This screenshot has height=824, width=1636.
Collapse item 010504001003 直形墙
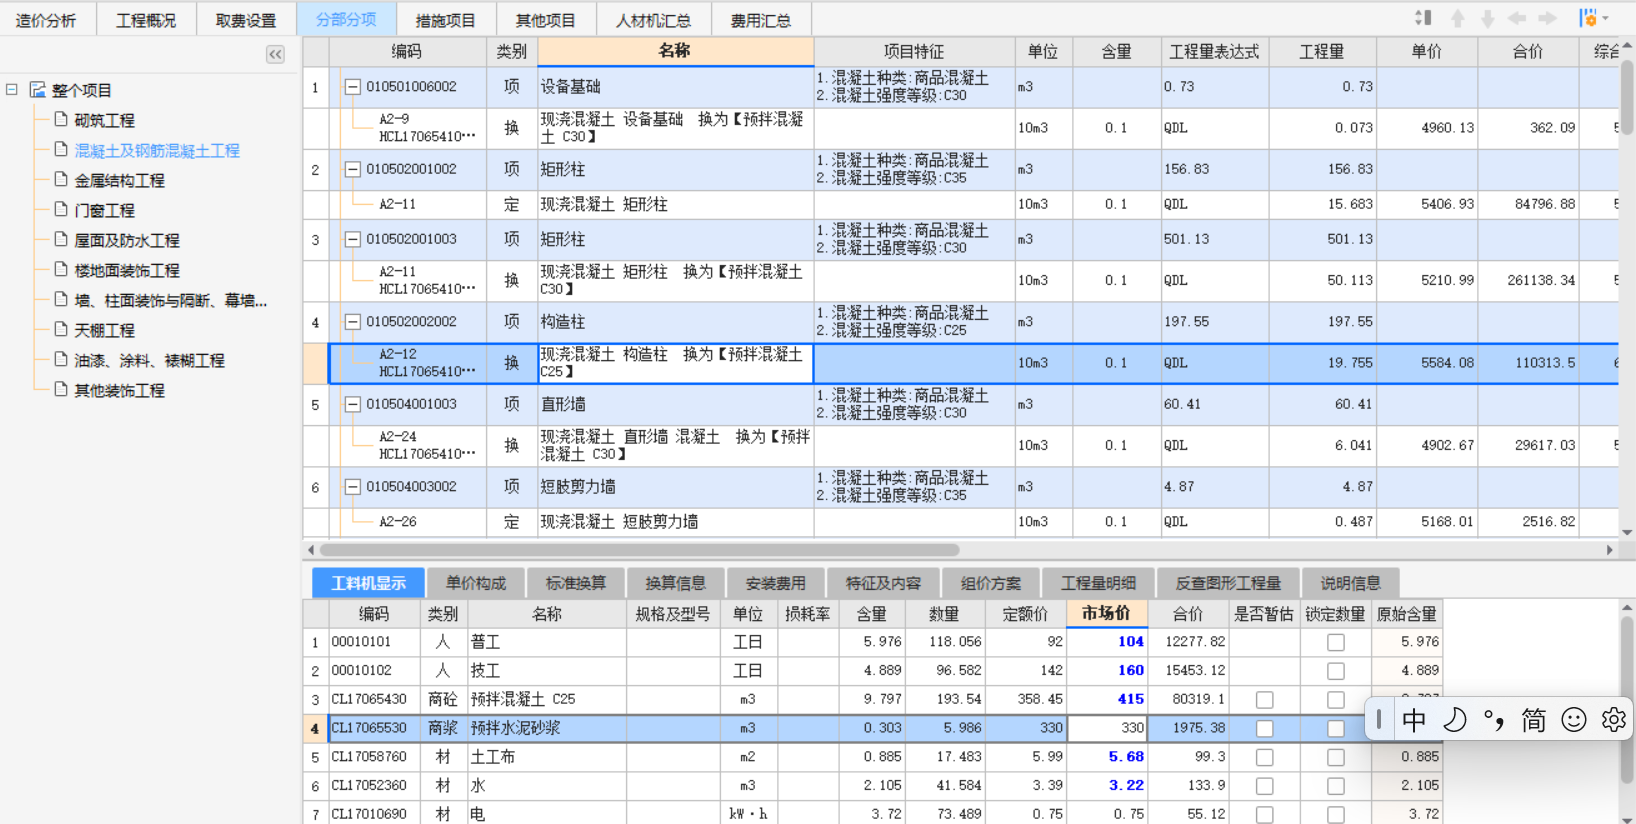(x=352, y=404)
